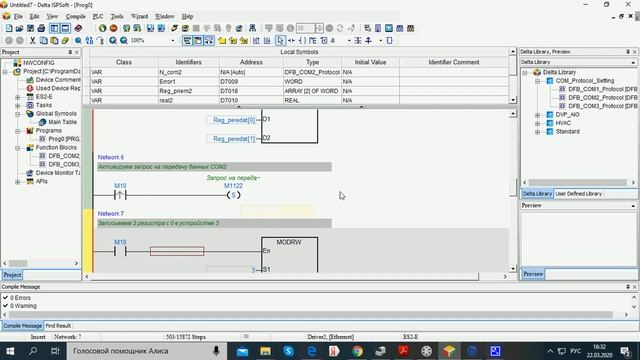The height and width of the screenshot is (360, 640).
Task: Select the Reg_priem2 symbol cell
Action: click(189, 91)
